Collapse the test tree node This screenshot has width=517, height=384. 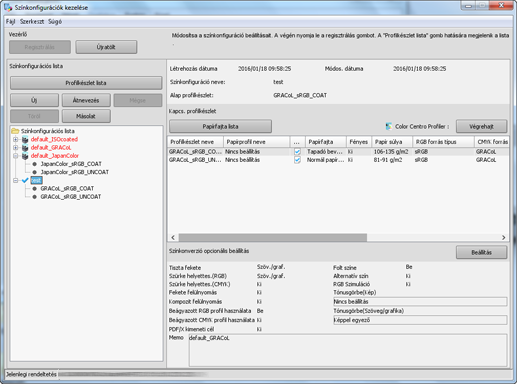(x=16, y=180)
